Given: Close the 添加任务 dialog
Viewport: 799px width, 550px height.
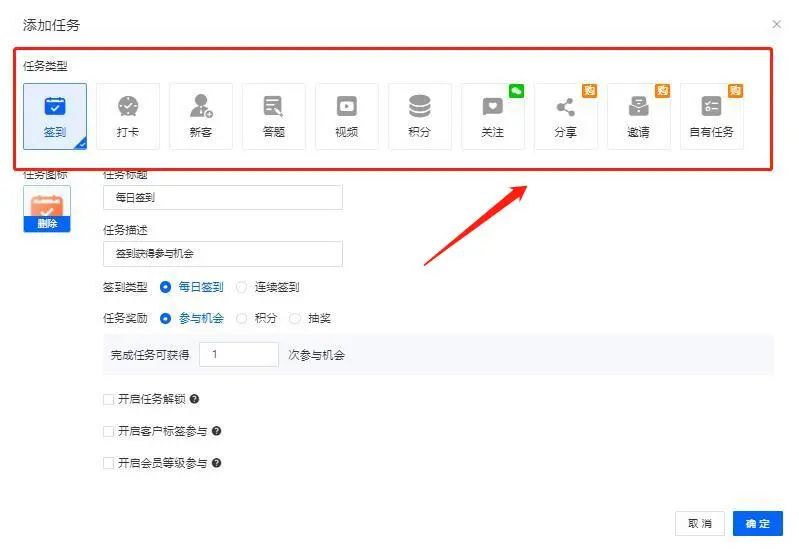Looking at the screenshot, I should click(x=777, y=24).
